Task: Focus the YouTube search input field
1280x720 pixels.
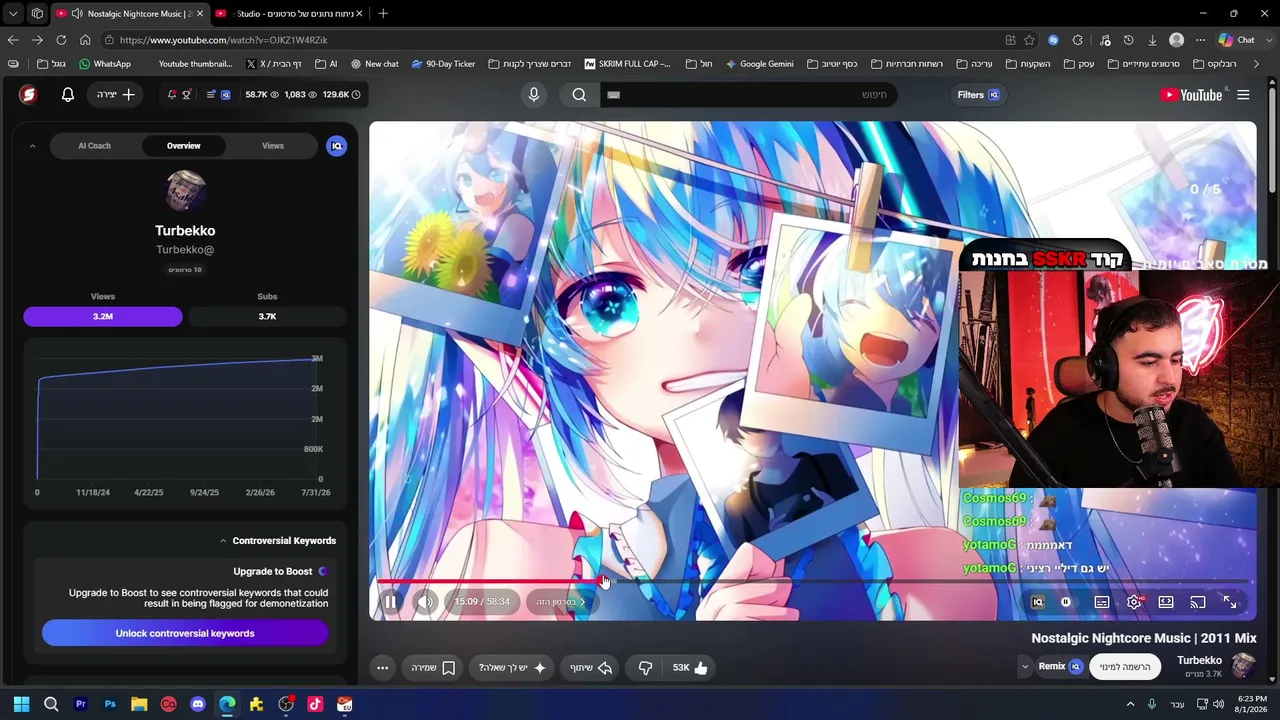Action: pos(747,95)
